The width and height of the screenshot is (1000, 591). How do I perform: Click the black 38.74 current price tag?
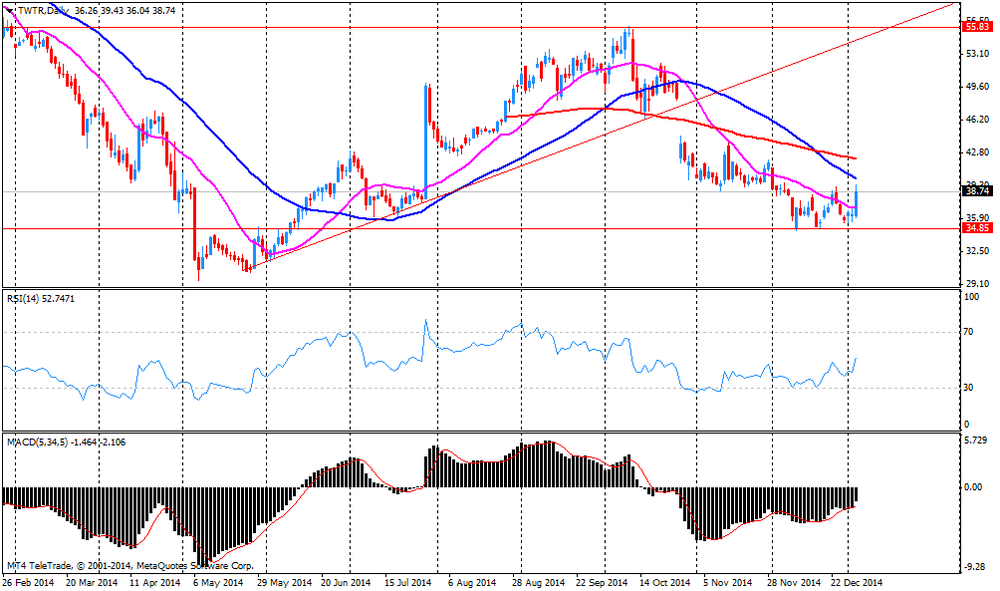coord(976,191)
